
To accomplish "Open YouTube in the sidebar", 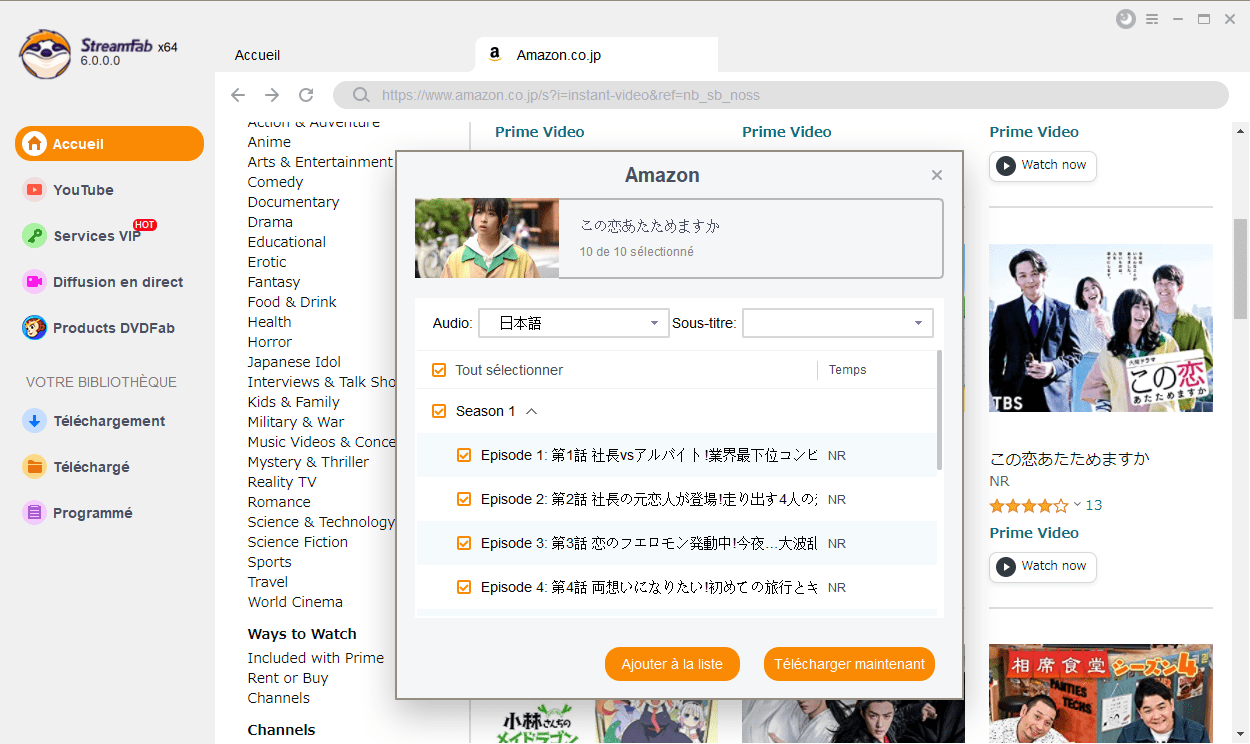I will 83,190.
